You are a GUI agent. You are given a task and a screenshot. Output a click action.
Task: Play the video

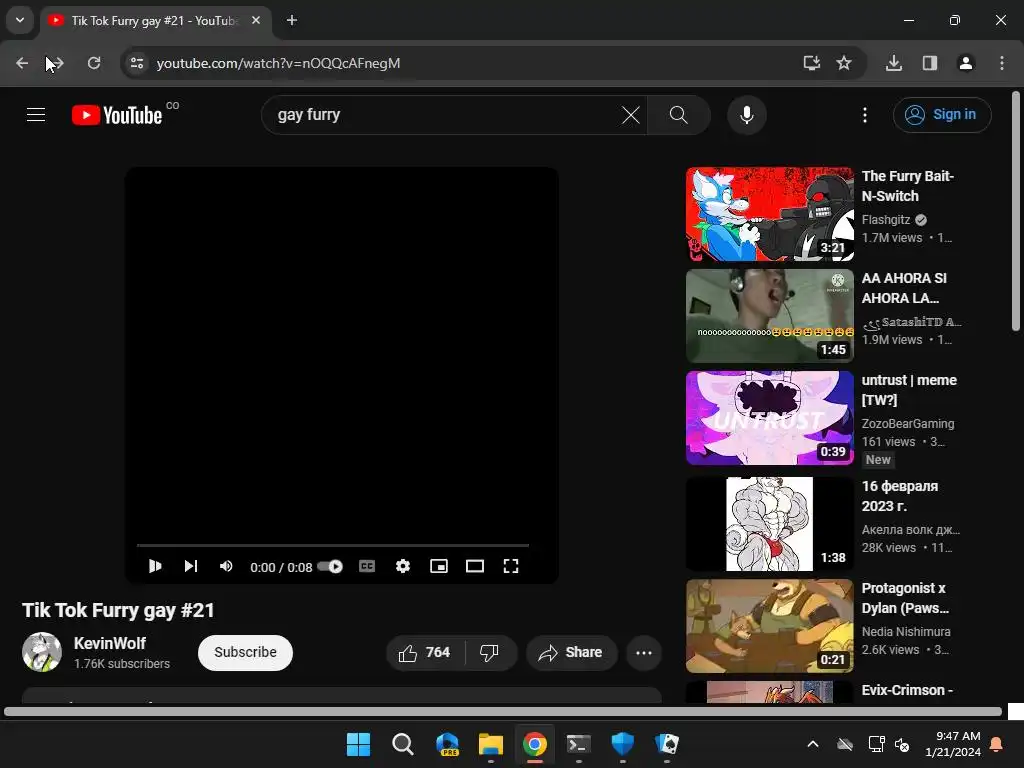point(155,566)
